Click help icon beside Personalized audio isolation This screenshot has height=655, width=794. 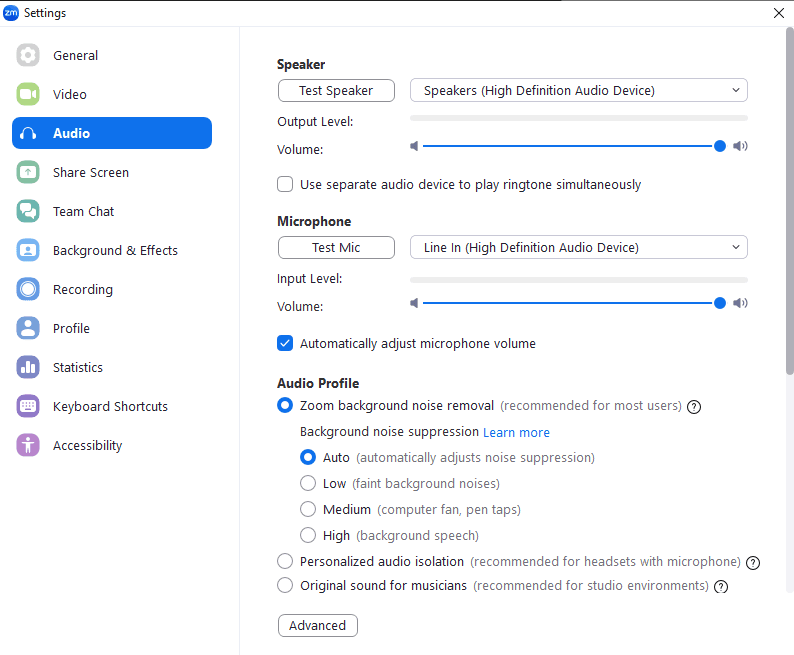754,563
